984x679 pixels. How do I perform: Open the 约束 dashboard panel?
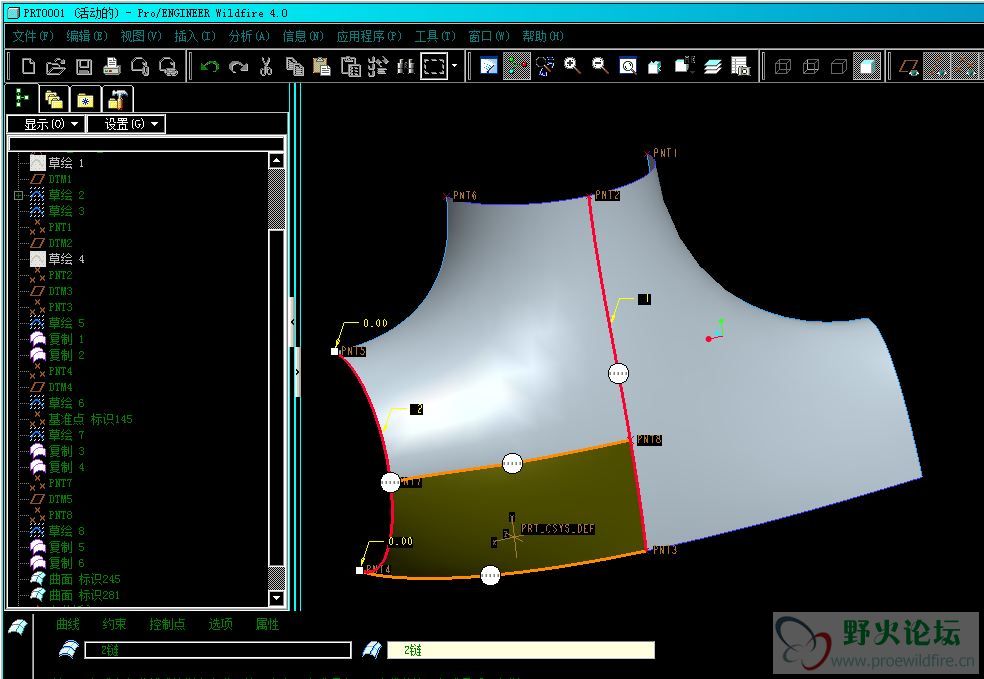(x=114, y=624)
